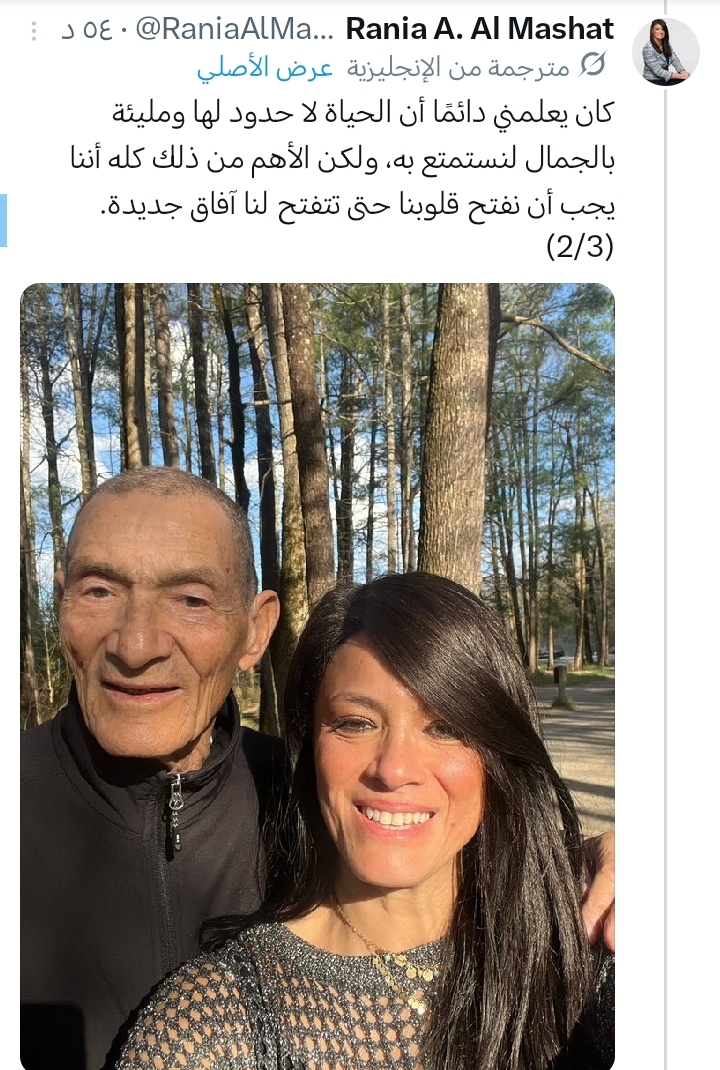Open the three-dot more options menu

[x=33, y=31]
